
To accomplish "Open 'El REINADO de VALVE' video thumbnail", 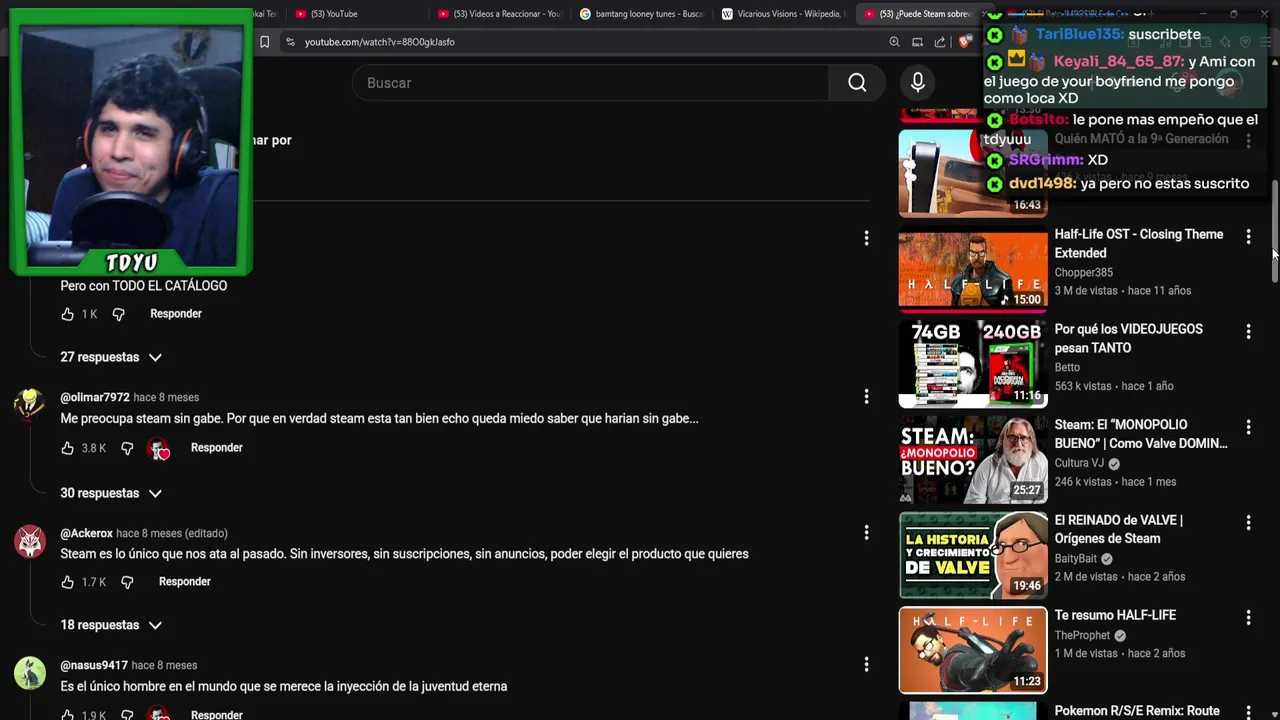I will (973, 555).
